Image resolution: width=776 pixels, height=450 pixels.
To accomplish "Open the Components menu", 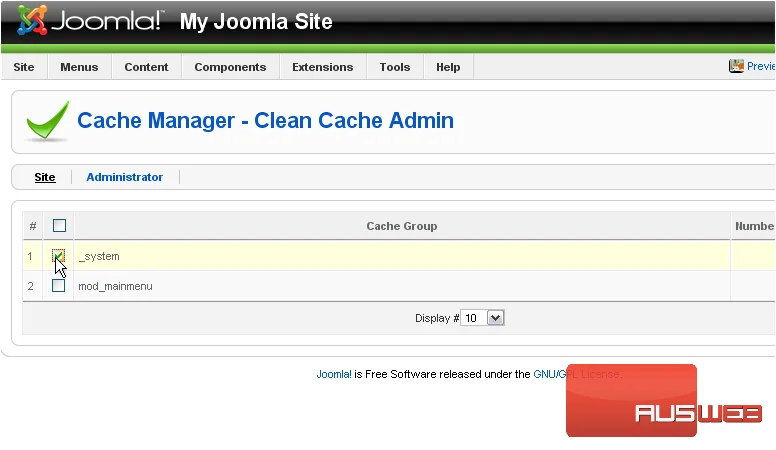I will tap(230, 67).
